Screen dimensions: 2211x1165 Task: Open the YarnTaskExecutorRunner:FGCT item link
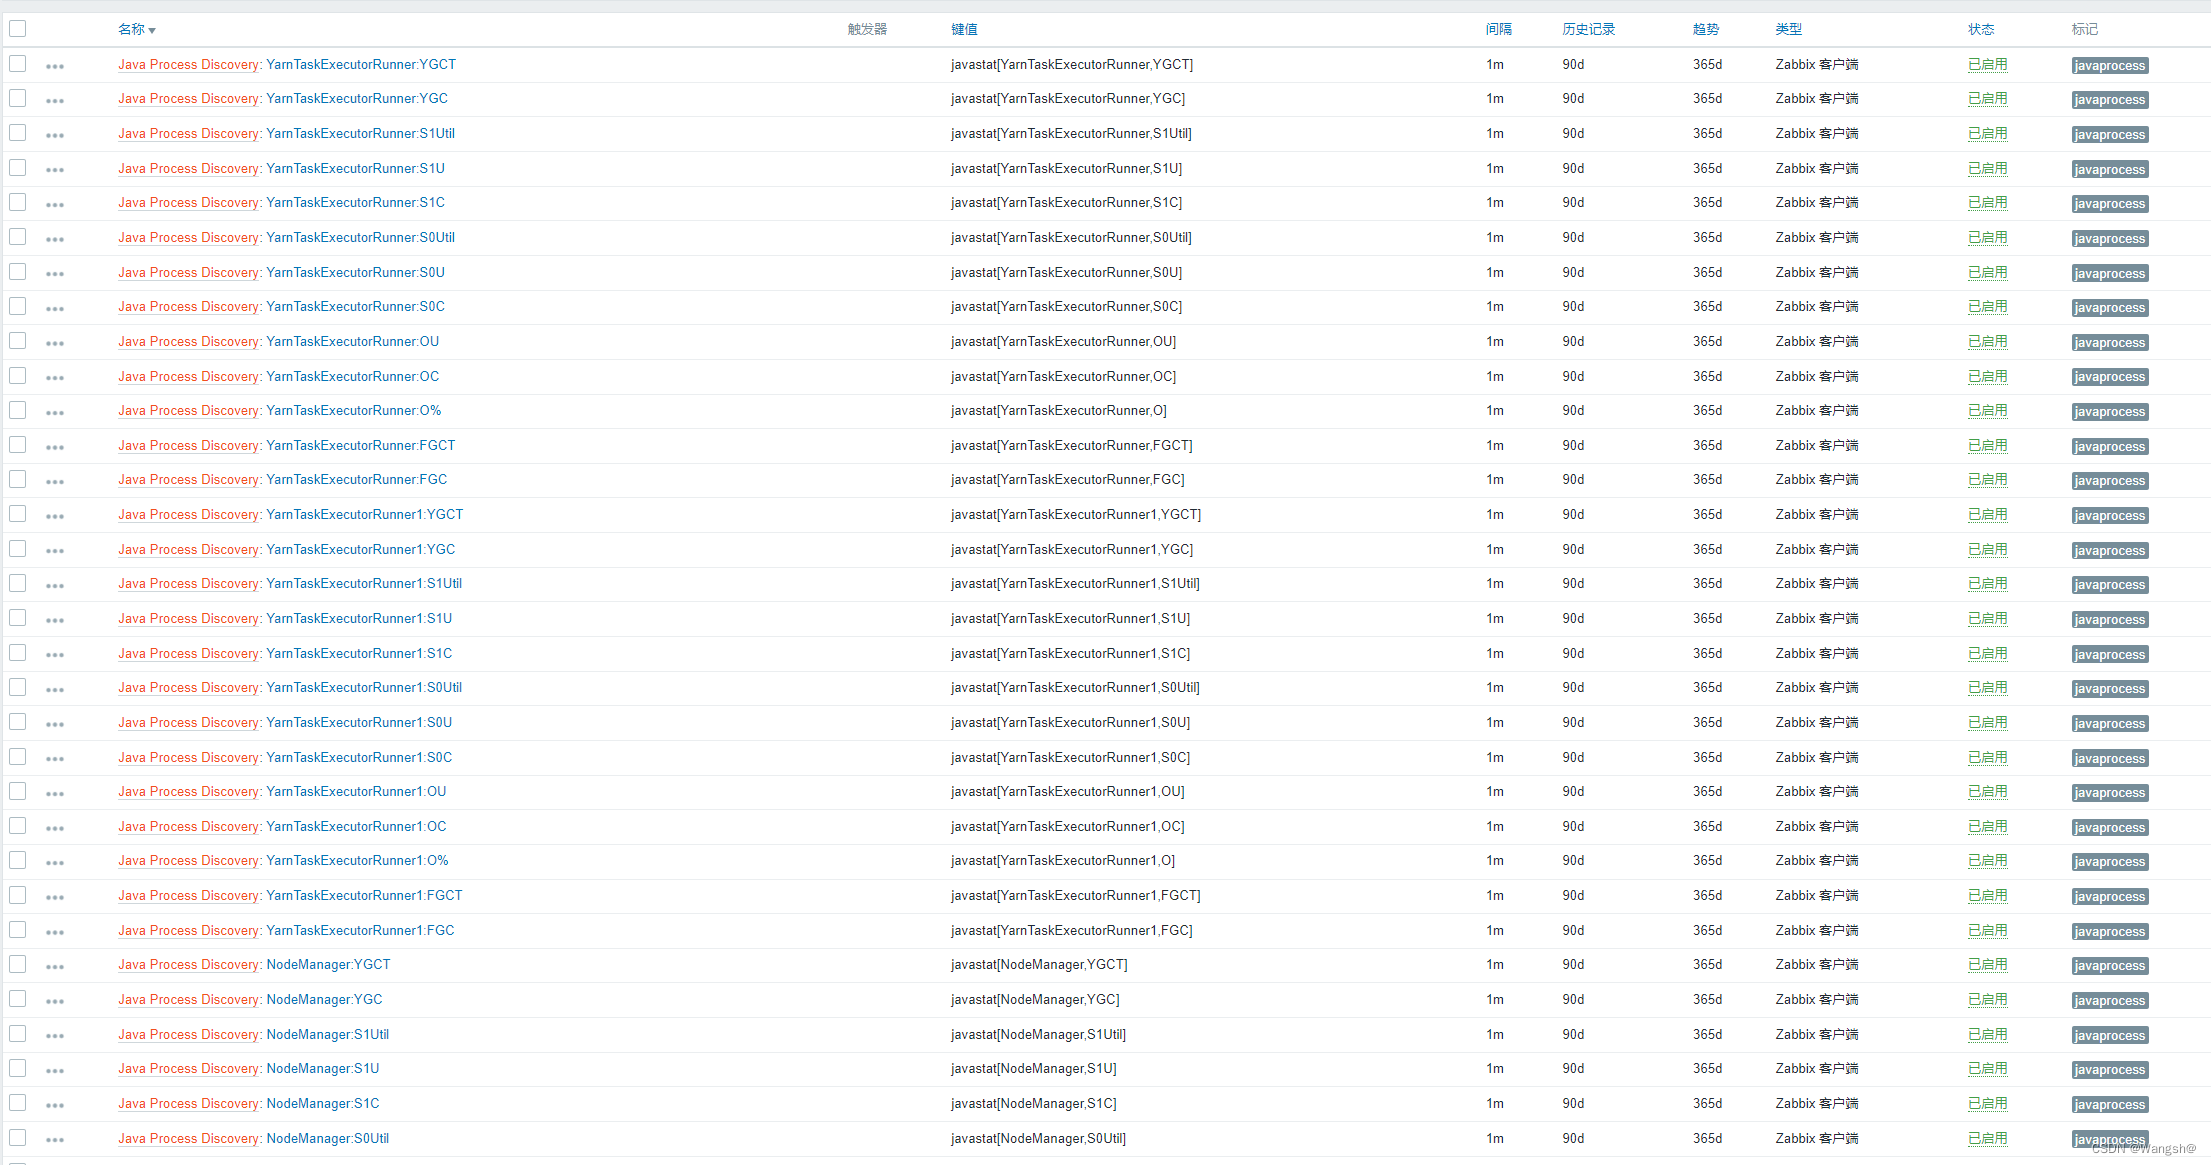[x=360, y=446]
